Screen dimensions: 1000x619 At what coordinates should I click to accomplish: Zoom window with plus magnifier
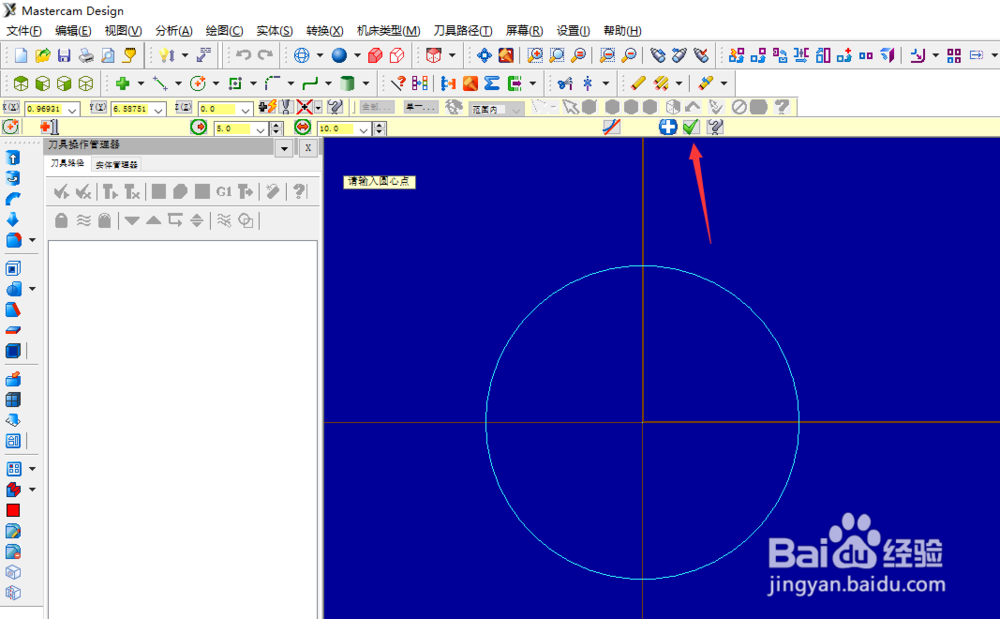click(x=535, y=55)
